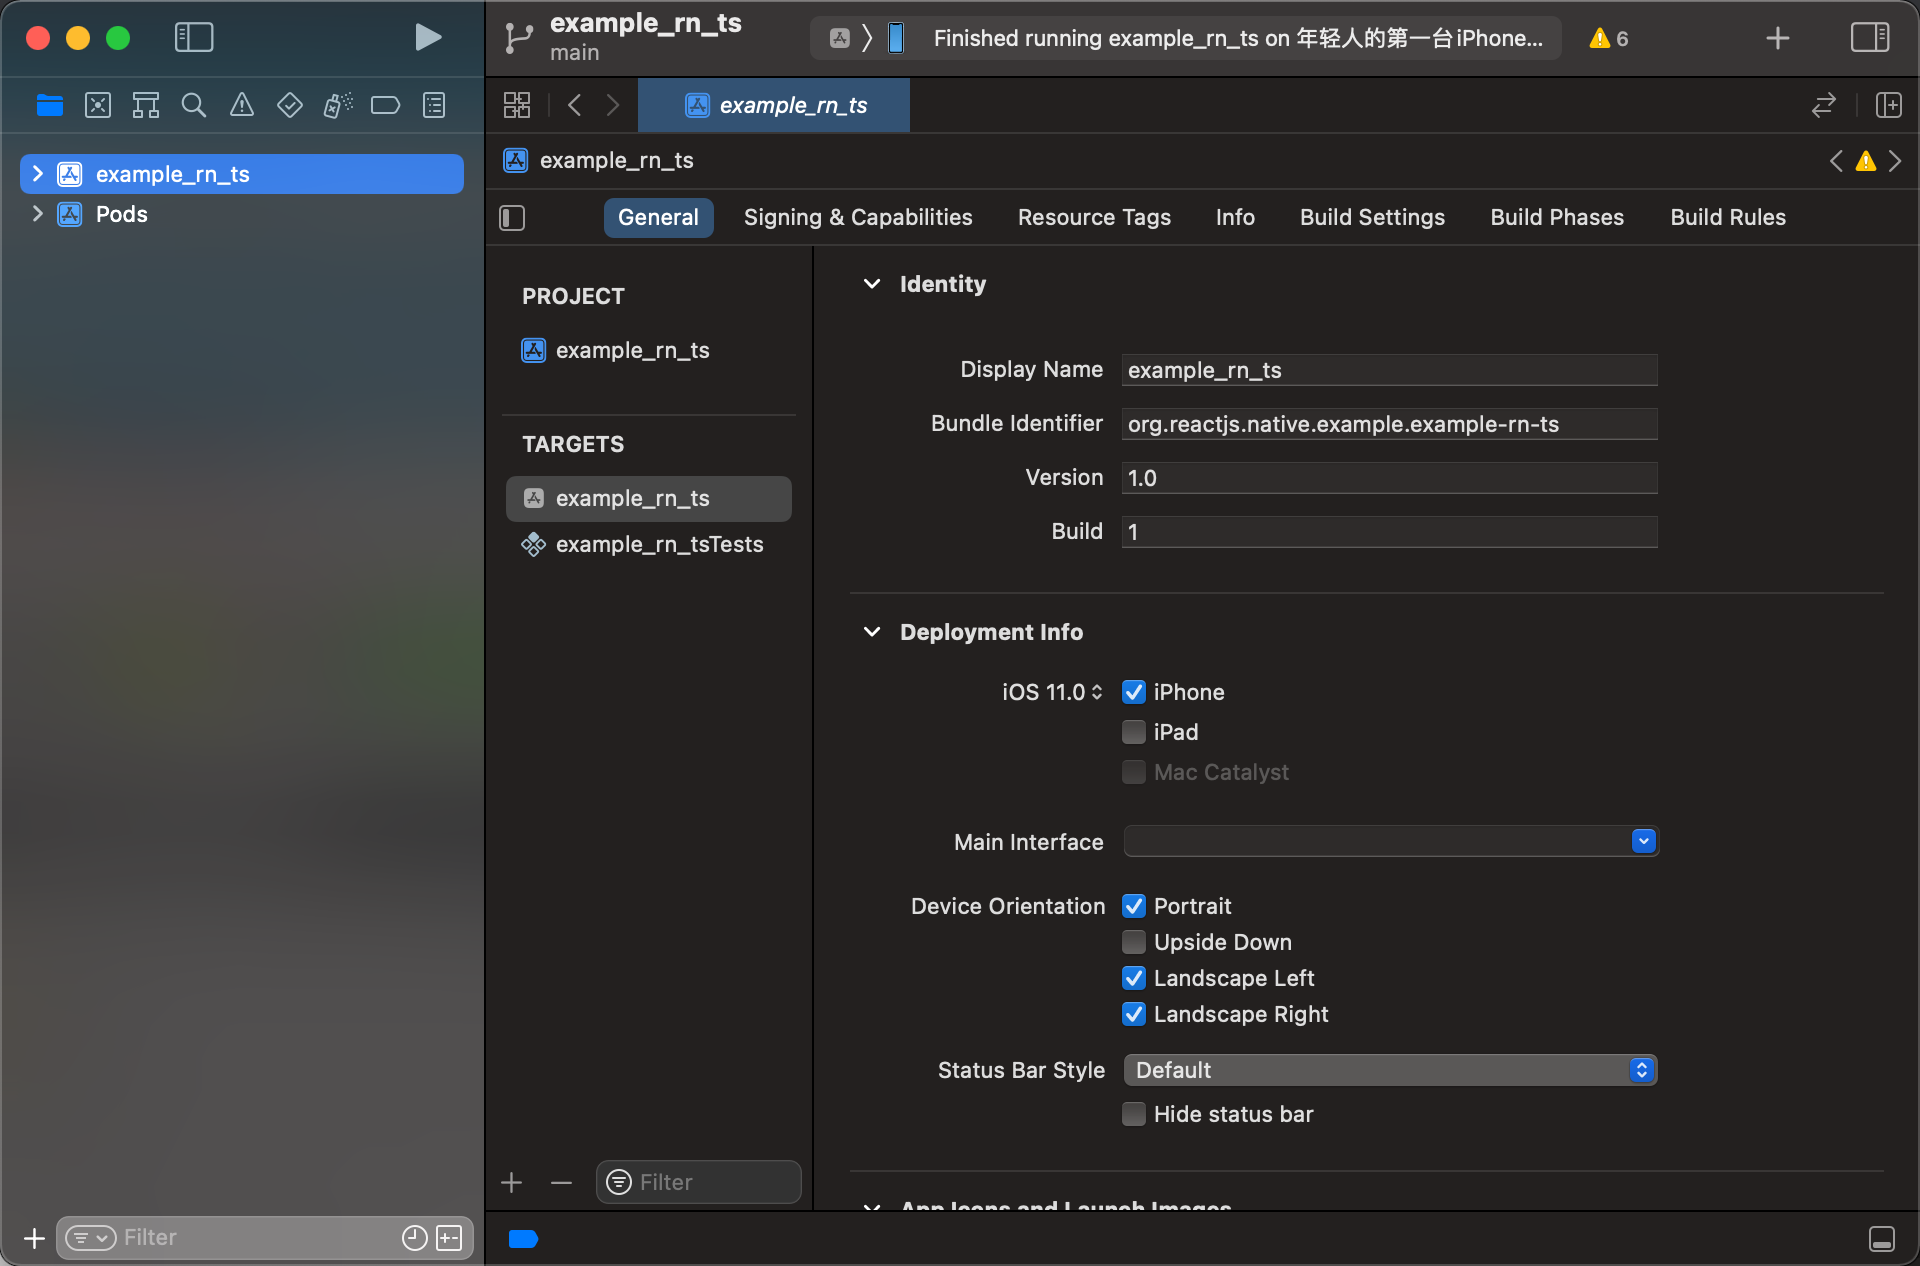Collapse the Deployment Info section
The height and width of the screenshot is (1266, 1920).
pos(872,632)
